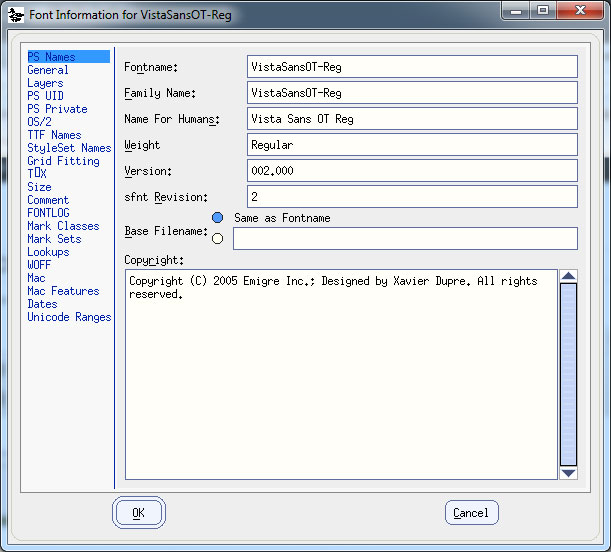Open the WOFF section
611x552 pixels.
pos(39,265)
